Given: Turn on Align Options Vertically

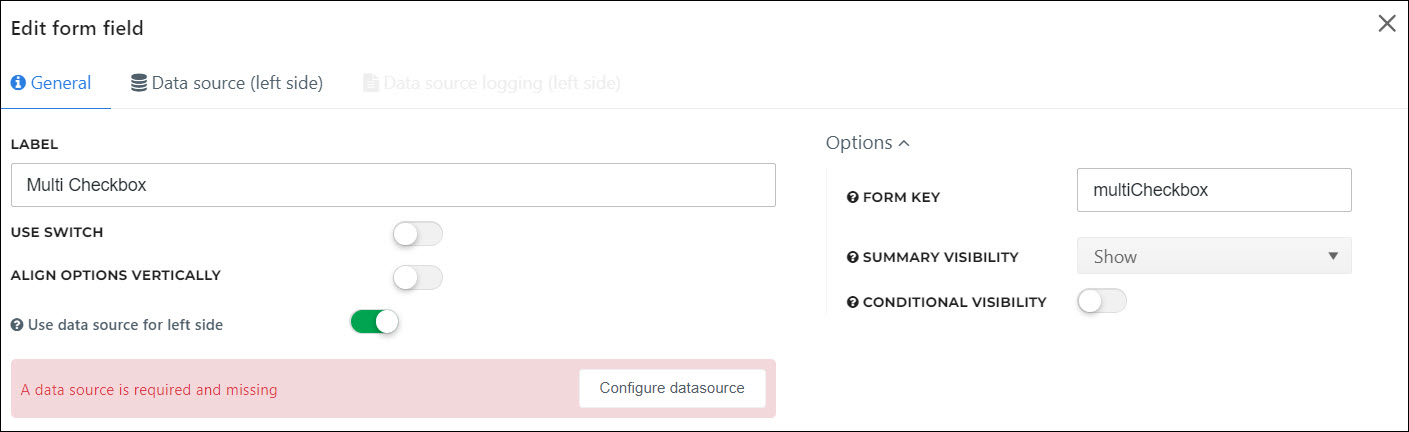Looking at the screenshot, I should (417, 277).
